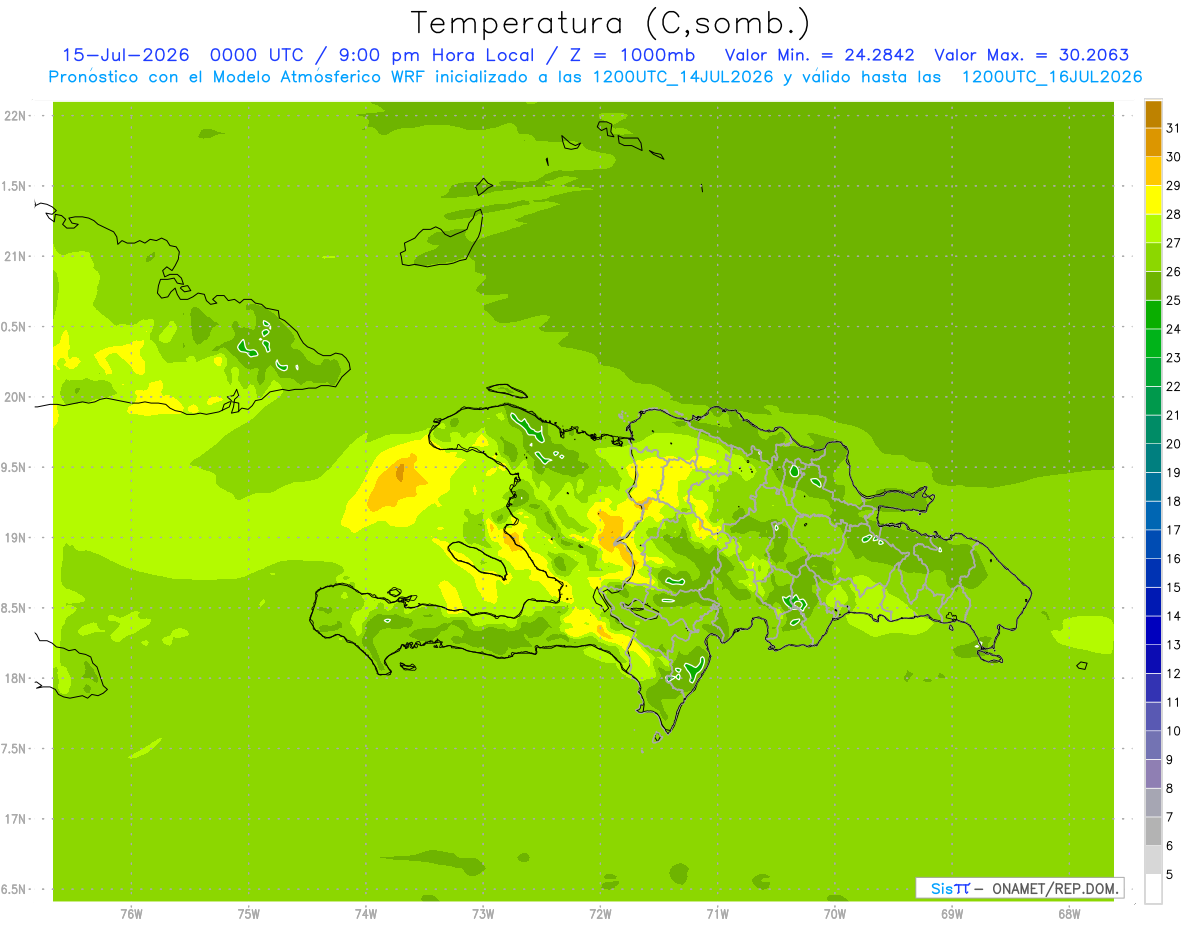The width and height of the screenshot is (1200, 927).
Task: Click the "76W" longitude label
Action: point(131,914)
